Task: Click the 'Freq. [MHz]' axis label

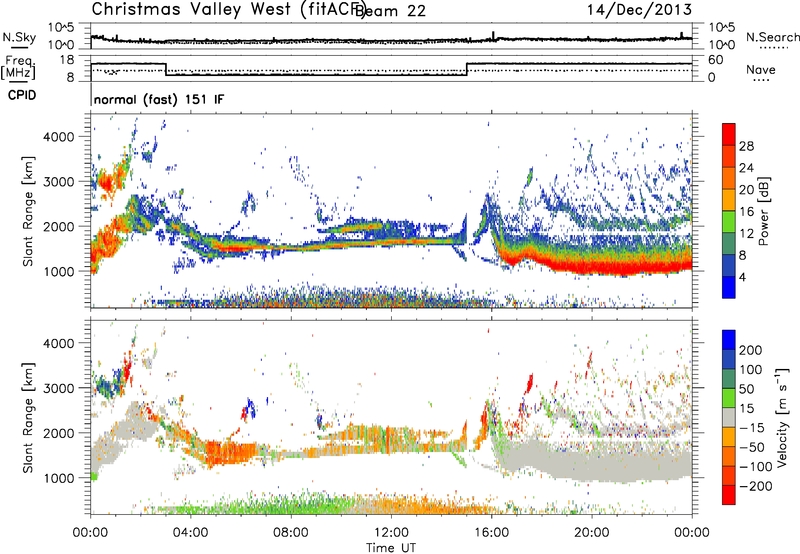Action: point(18,67)
